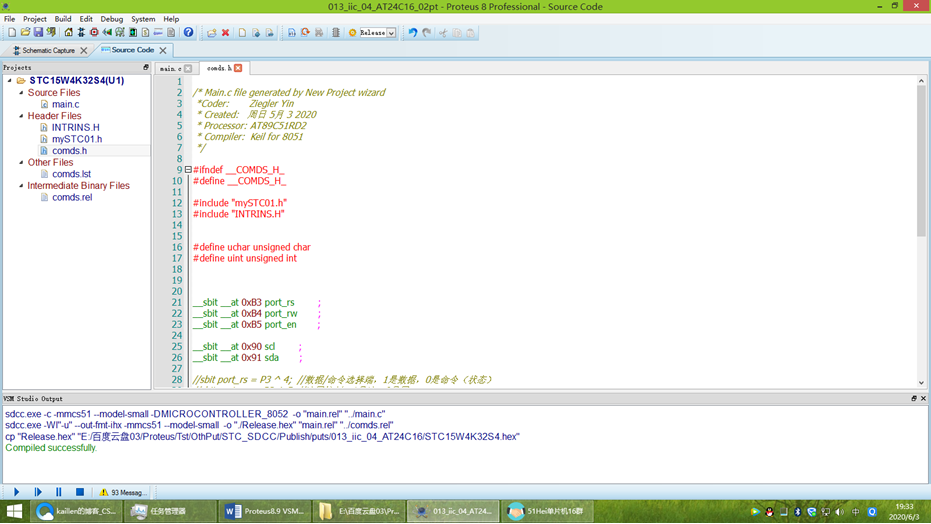931x524 pixels.
Task: Open the Build menu
Action: tap(62, 19)
